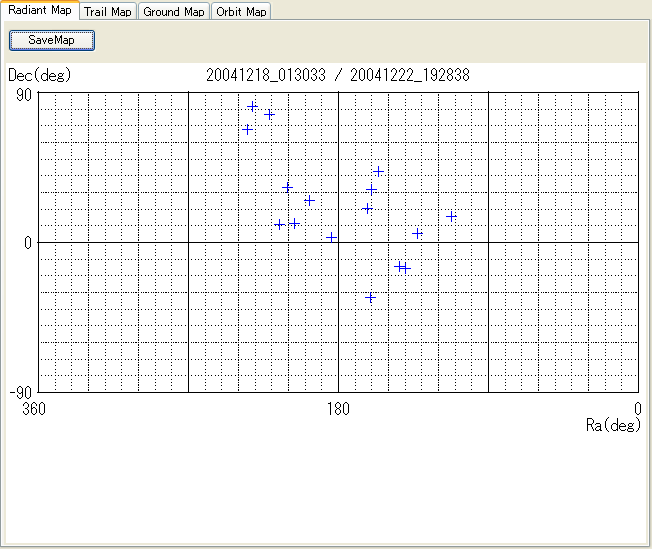The width and height of the screenshot is (652, 549).
Task: Click the date range title above plot
Action: tap(338, 75)
